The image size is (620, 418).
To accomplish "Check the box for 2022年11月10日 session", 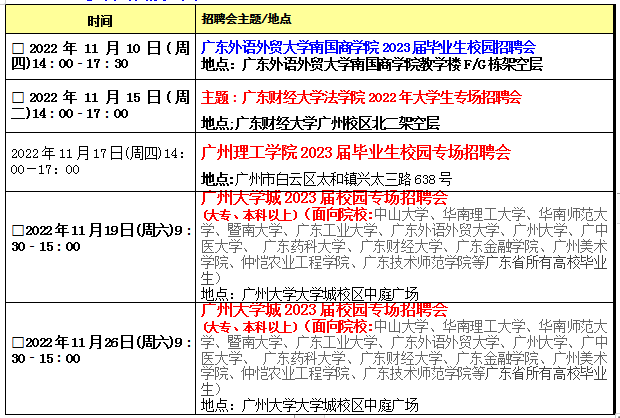I will [18, 49].
